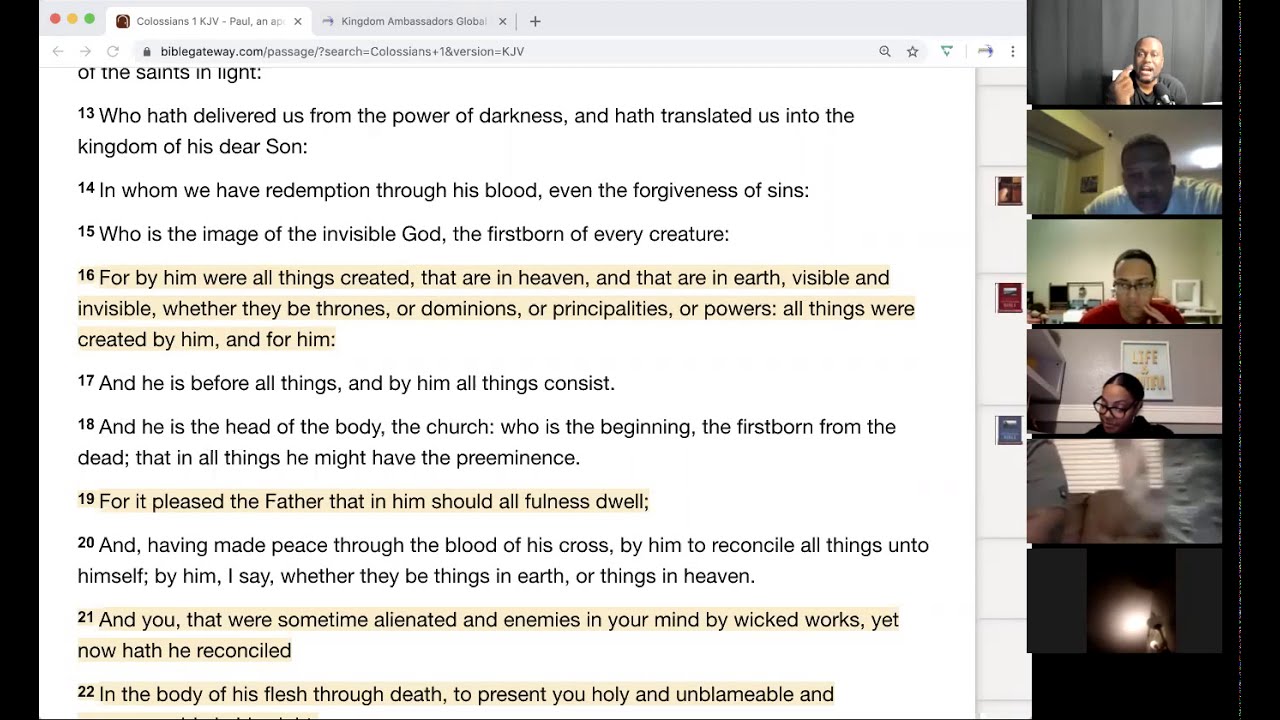
Task: Select the dark lamp video thumbnail
Action: pyautogui.click(x=1124, y=600)
